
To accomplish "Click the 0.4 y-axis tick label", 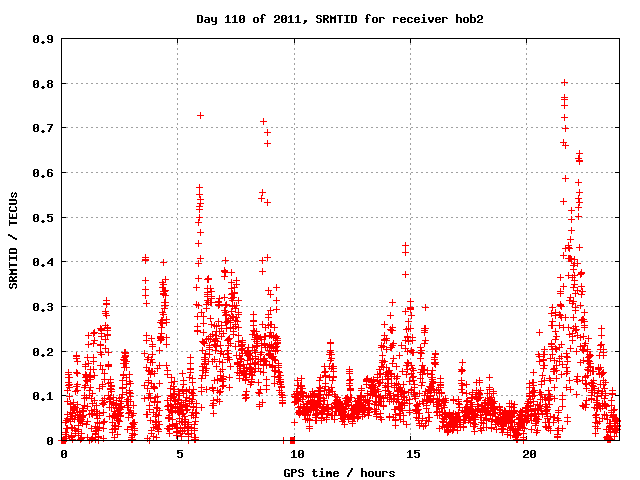I will coord(44,262).
